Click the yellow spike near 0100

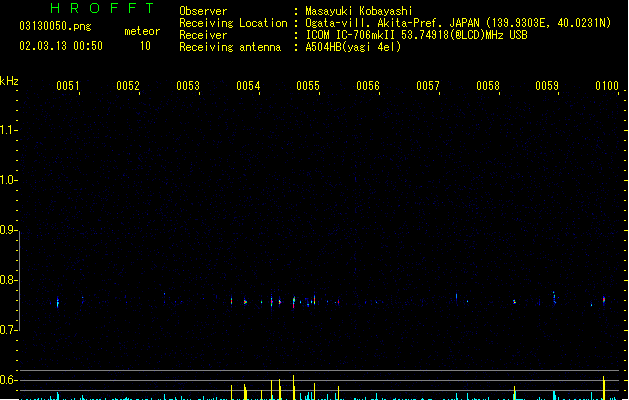click(x=604, y=388)
